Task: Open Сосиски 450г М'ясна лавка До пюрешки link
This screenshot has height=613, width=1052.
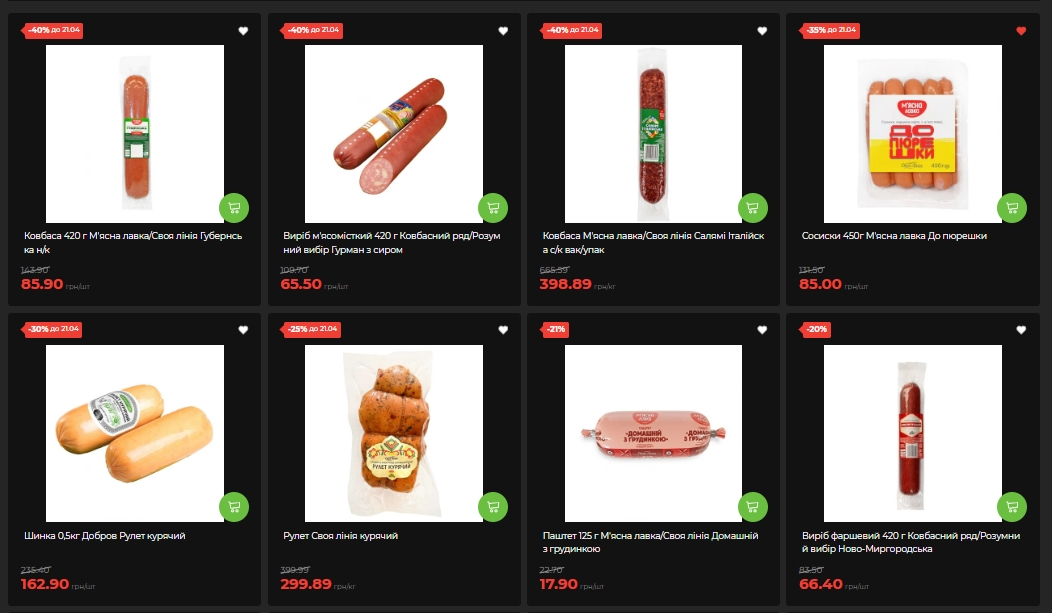Action: [x=894, y=236]
